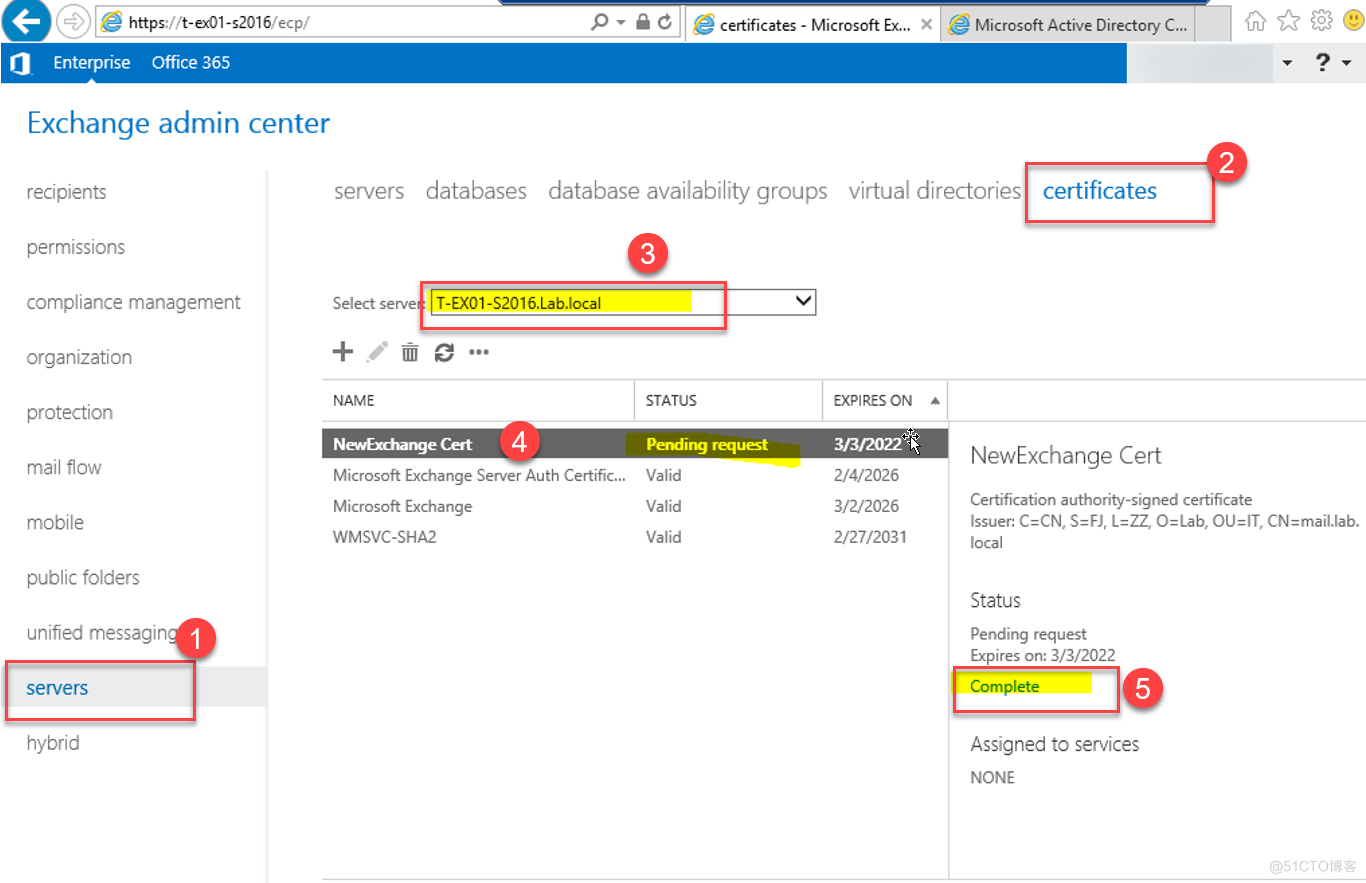Click the search magnifier in address bar
Screen dimensions: 1366x883
598,22
